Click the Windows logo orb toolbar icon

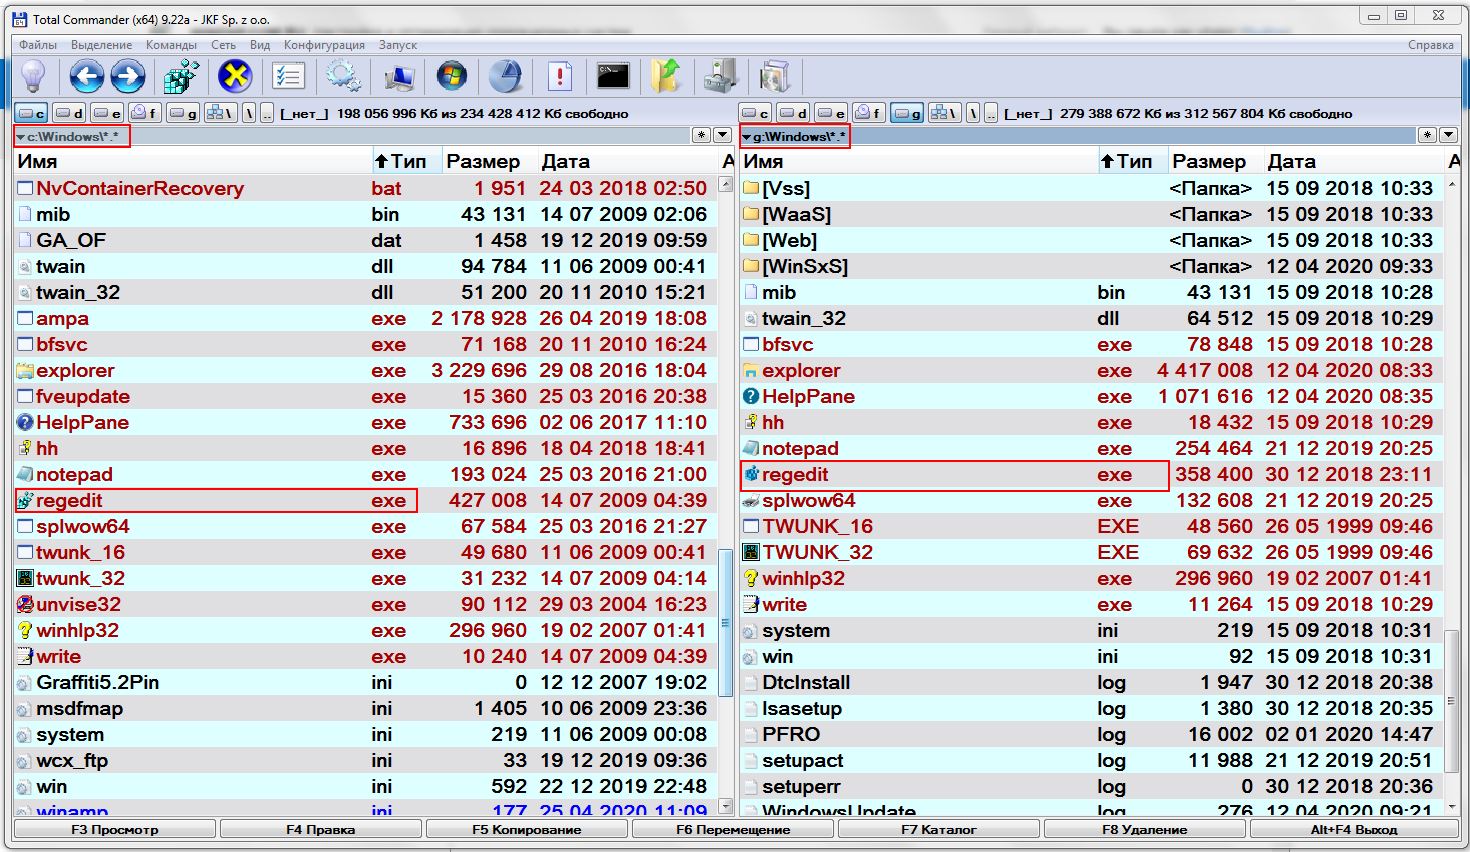click(x=452, y=76)
